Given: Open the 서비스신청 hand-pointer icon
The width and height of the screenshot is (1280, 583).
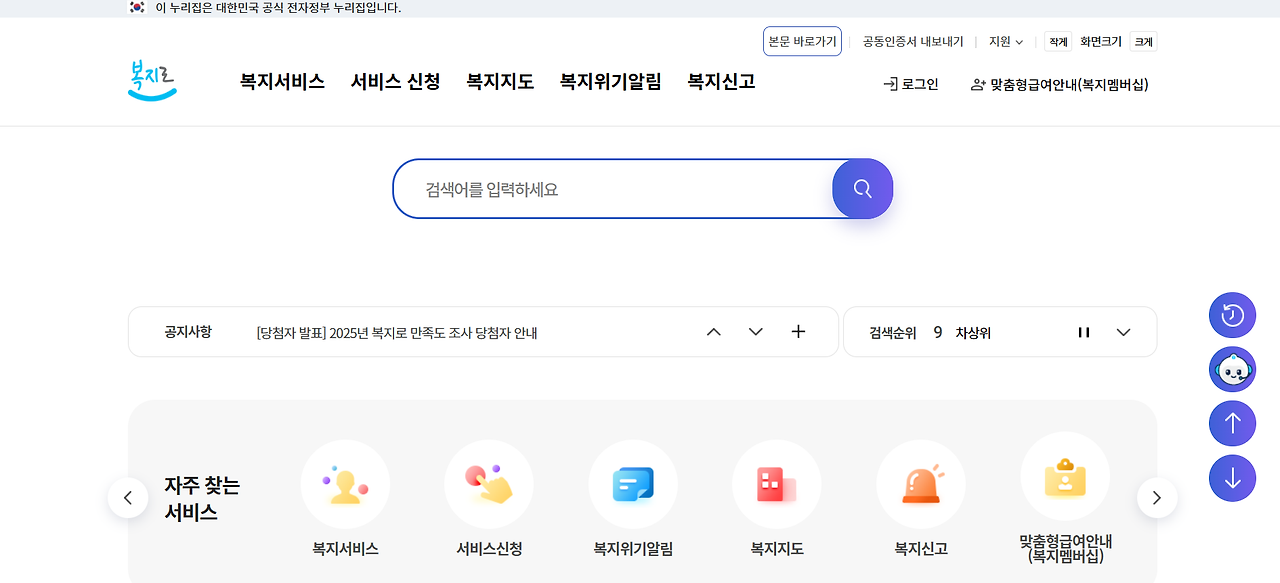Looking at the screenshot, I should tap(489, 485).
